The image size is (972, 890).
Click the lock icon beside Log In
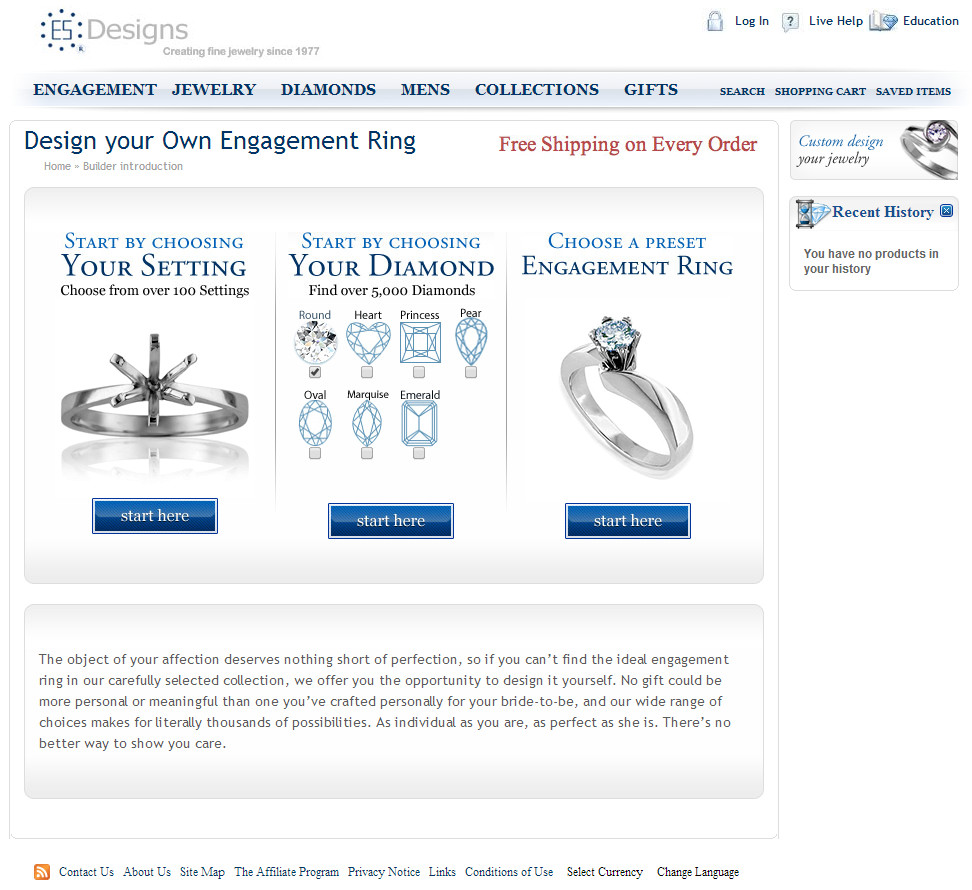(x=715, y=21)
